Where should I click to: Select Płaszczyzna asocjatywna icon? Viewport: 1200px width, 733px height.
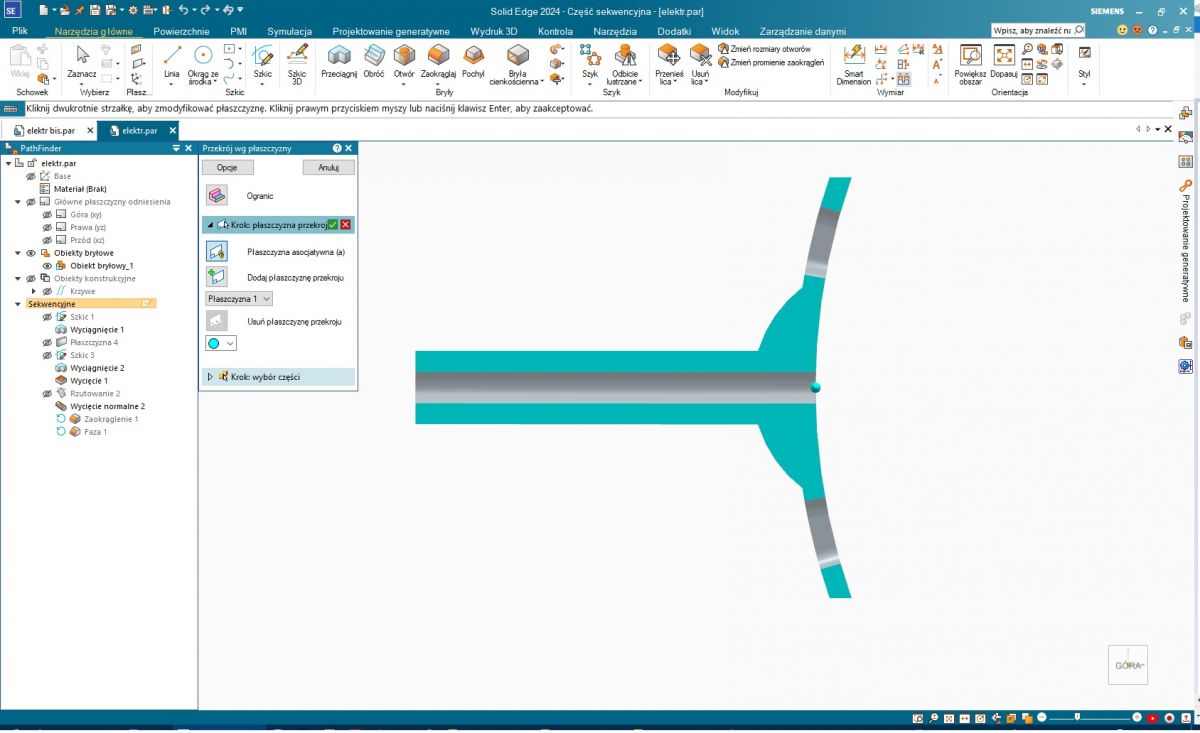(217, 252)
